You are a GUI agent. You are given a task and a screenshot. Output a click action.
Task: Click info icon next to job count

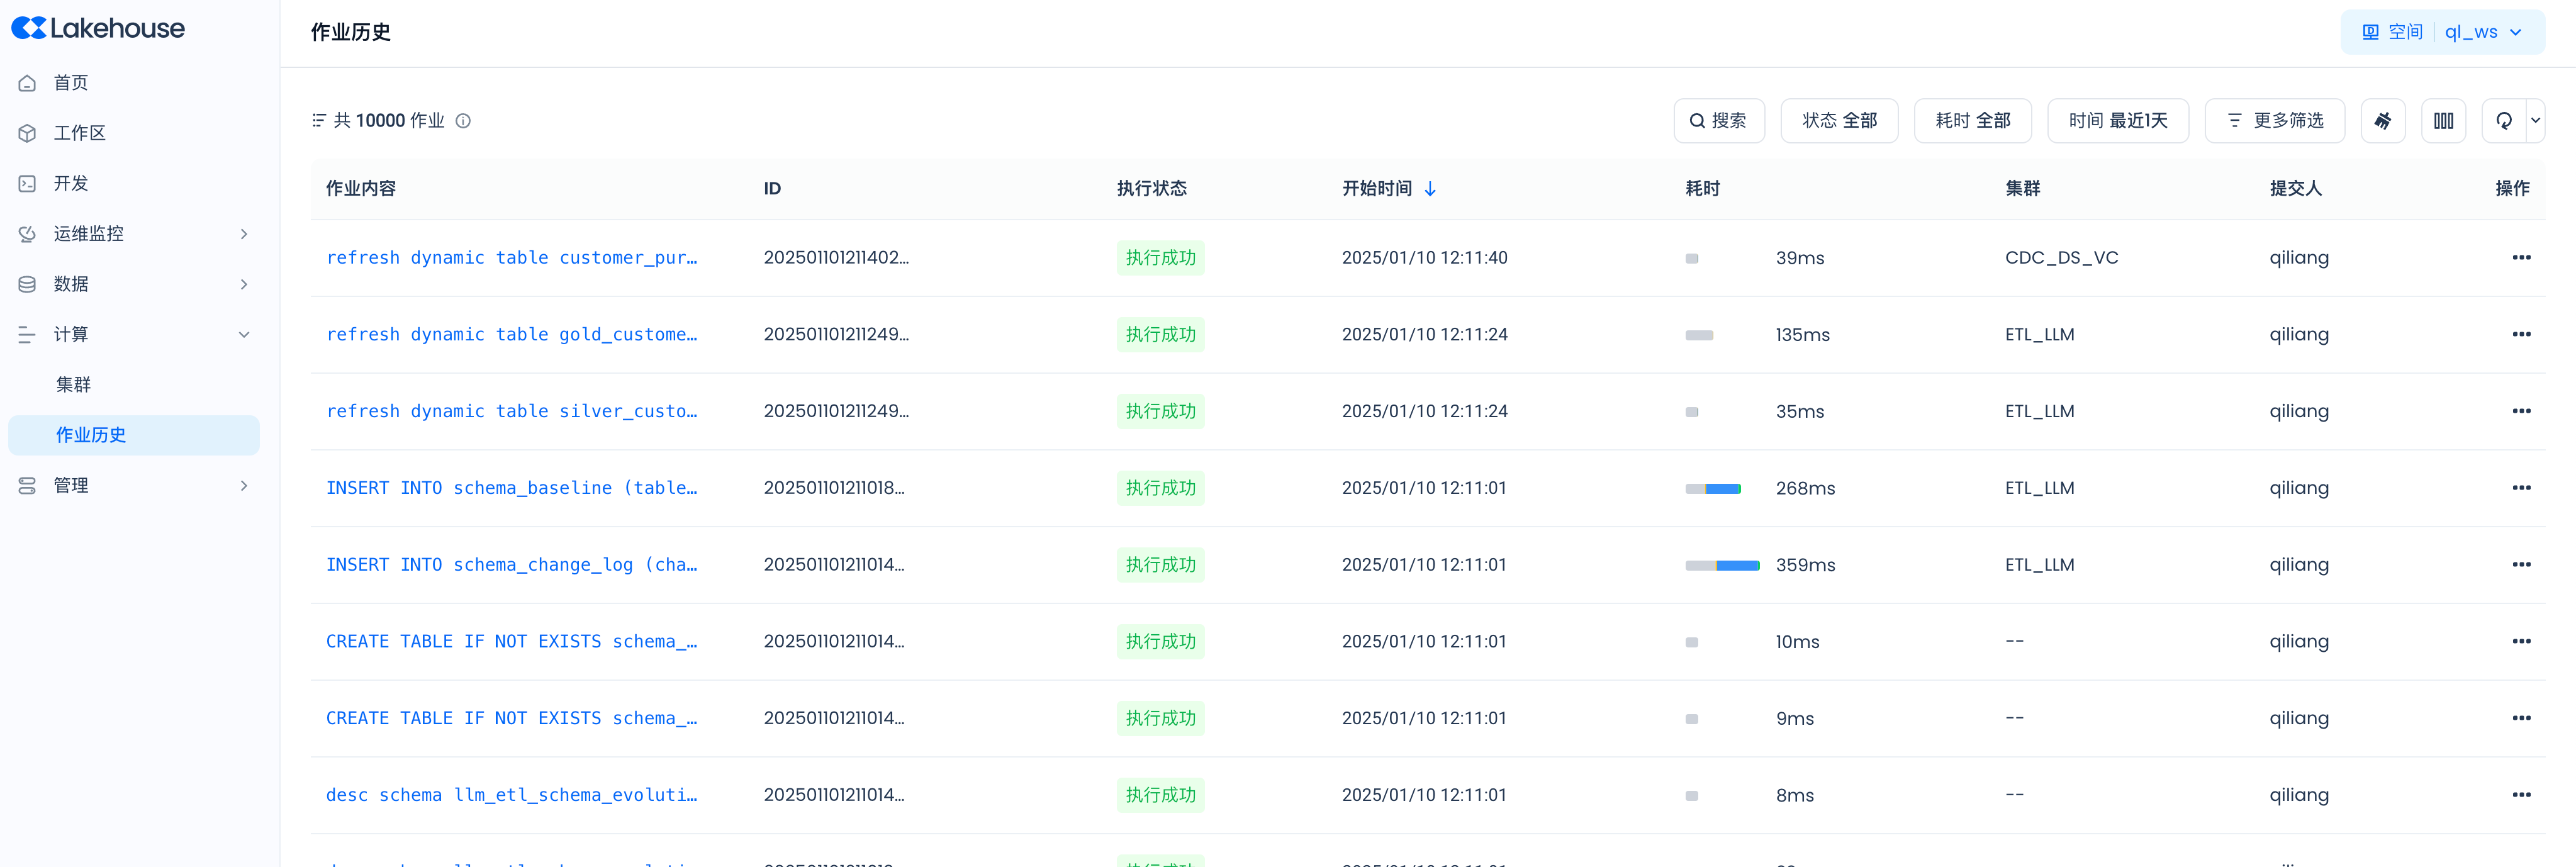pos(463,121)
